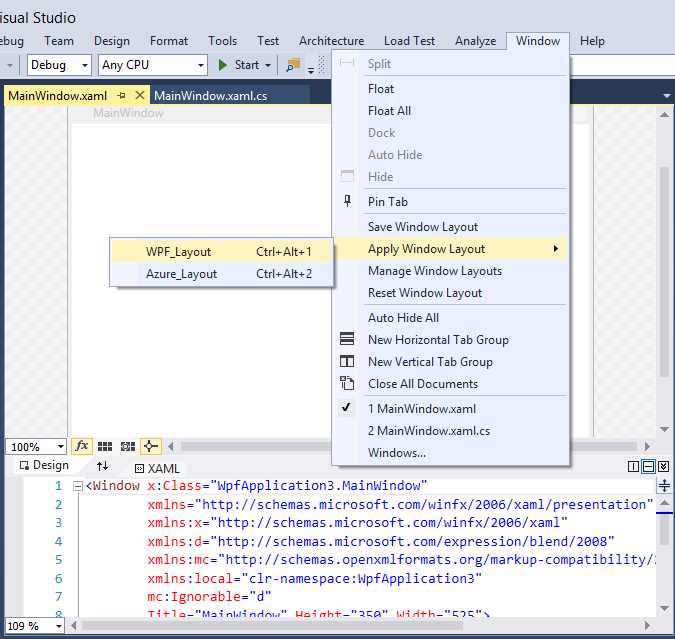Toggle snap to gridlines icon
Screen dimensions: 675x639
128,447
